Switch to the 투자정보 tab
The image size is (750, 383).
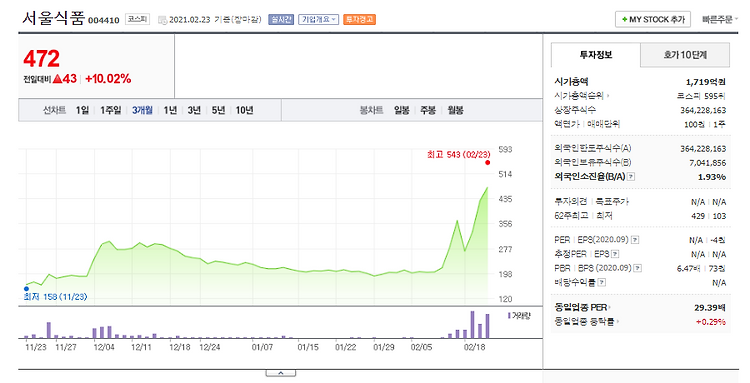click(596, 55)
